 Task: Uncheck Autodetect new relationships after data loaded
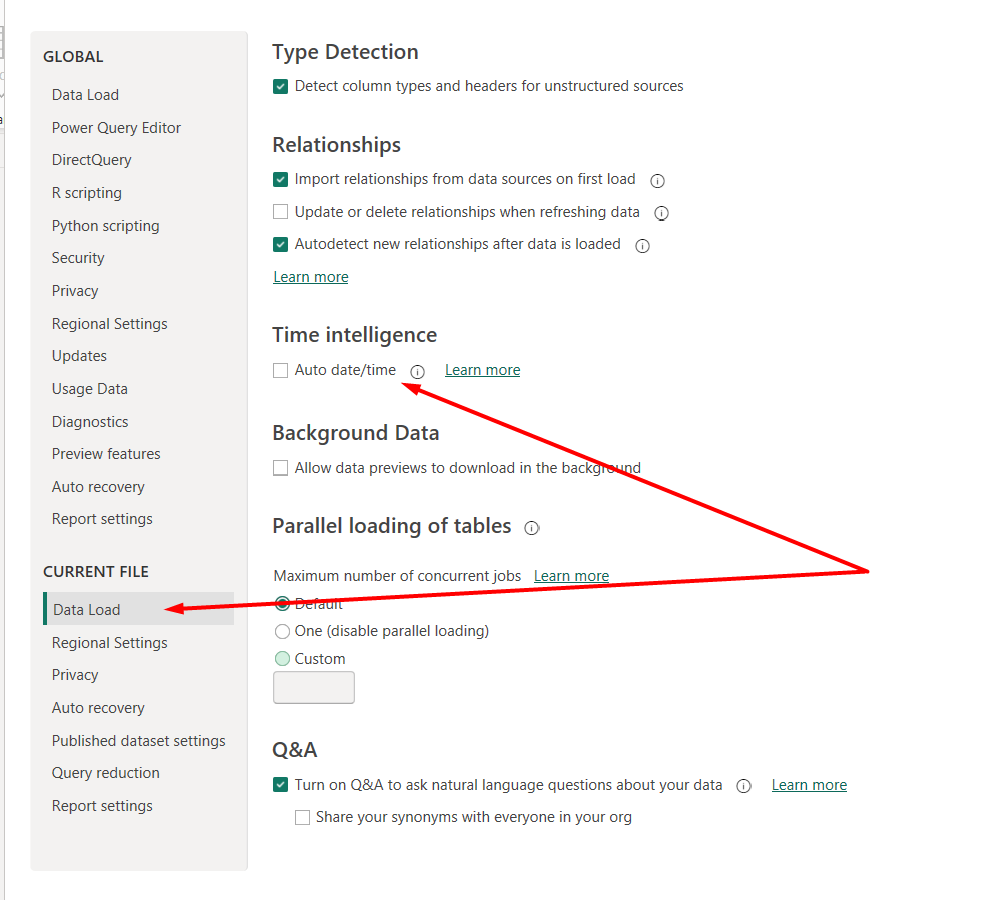click(280, 244)
